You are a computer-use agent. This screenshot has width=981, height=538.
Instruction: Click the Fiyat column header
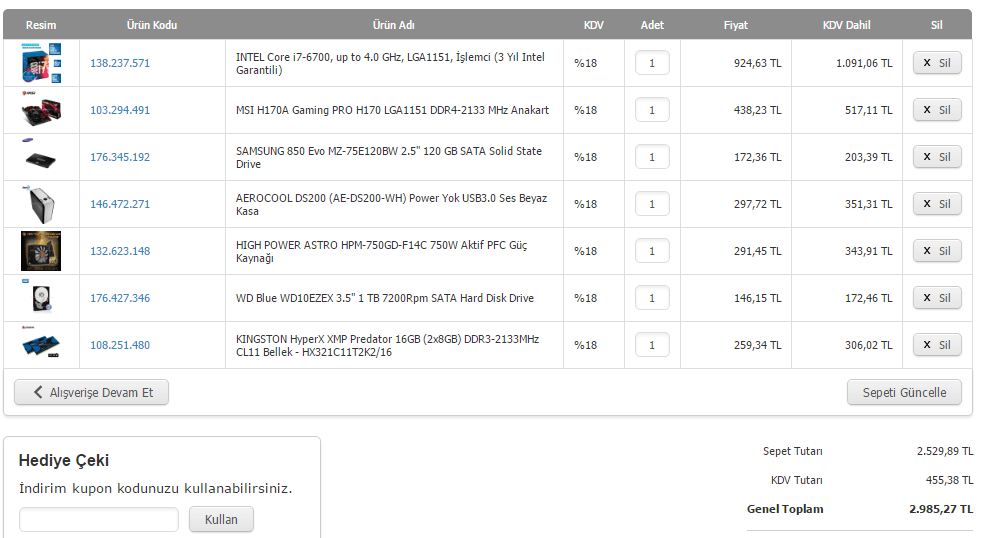click(736, 25)
